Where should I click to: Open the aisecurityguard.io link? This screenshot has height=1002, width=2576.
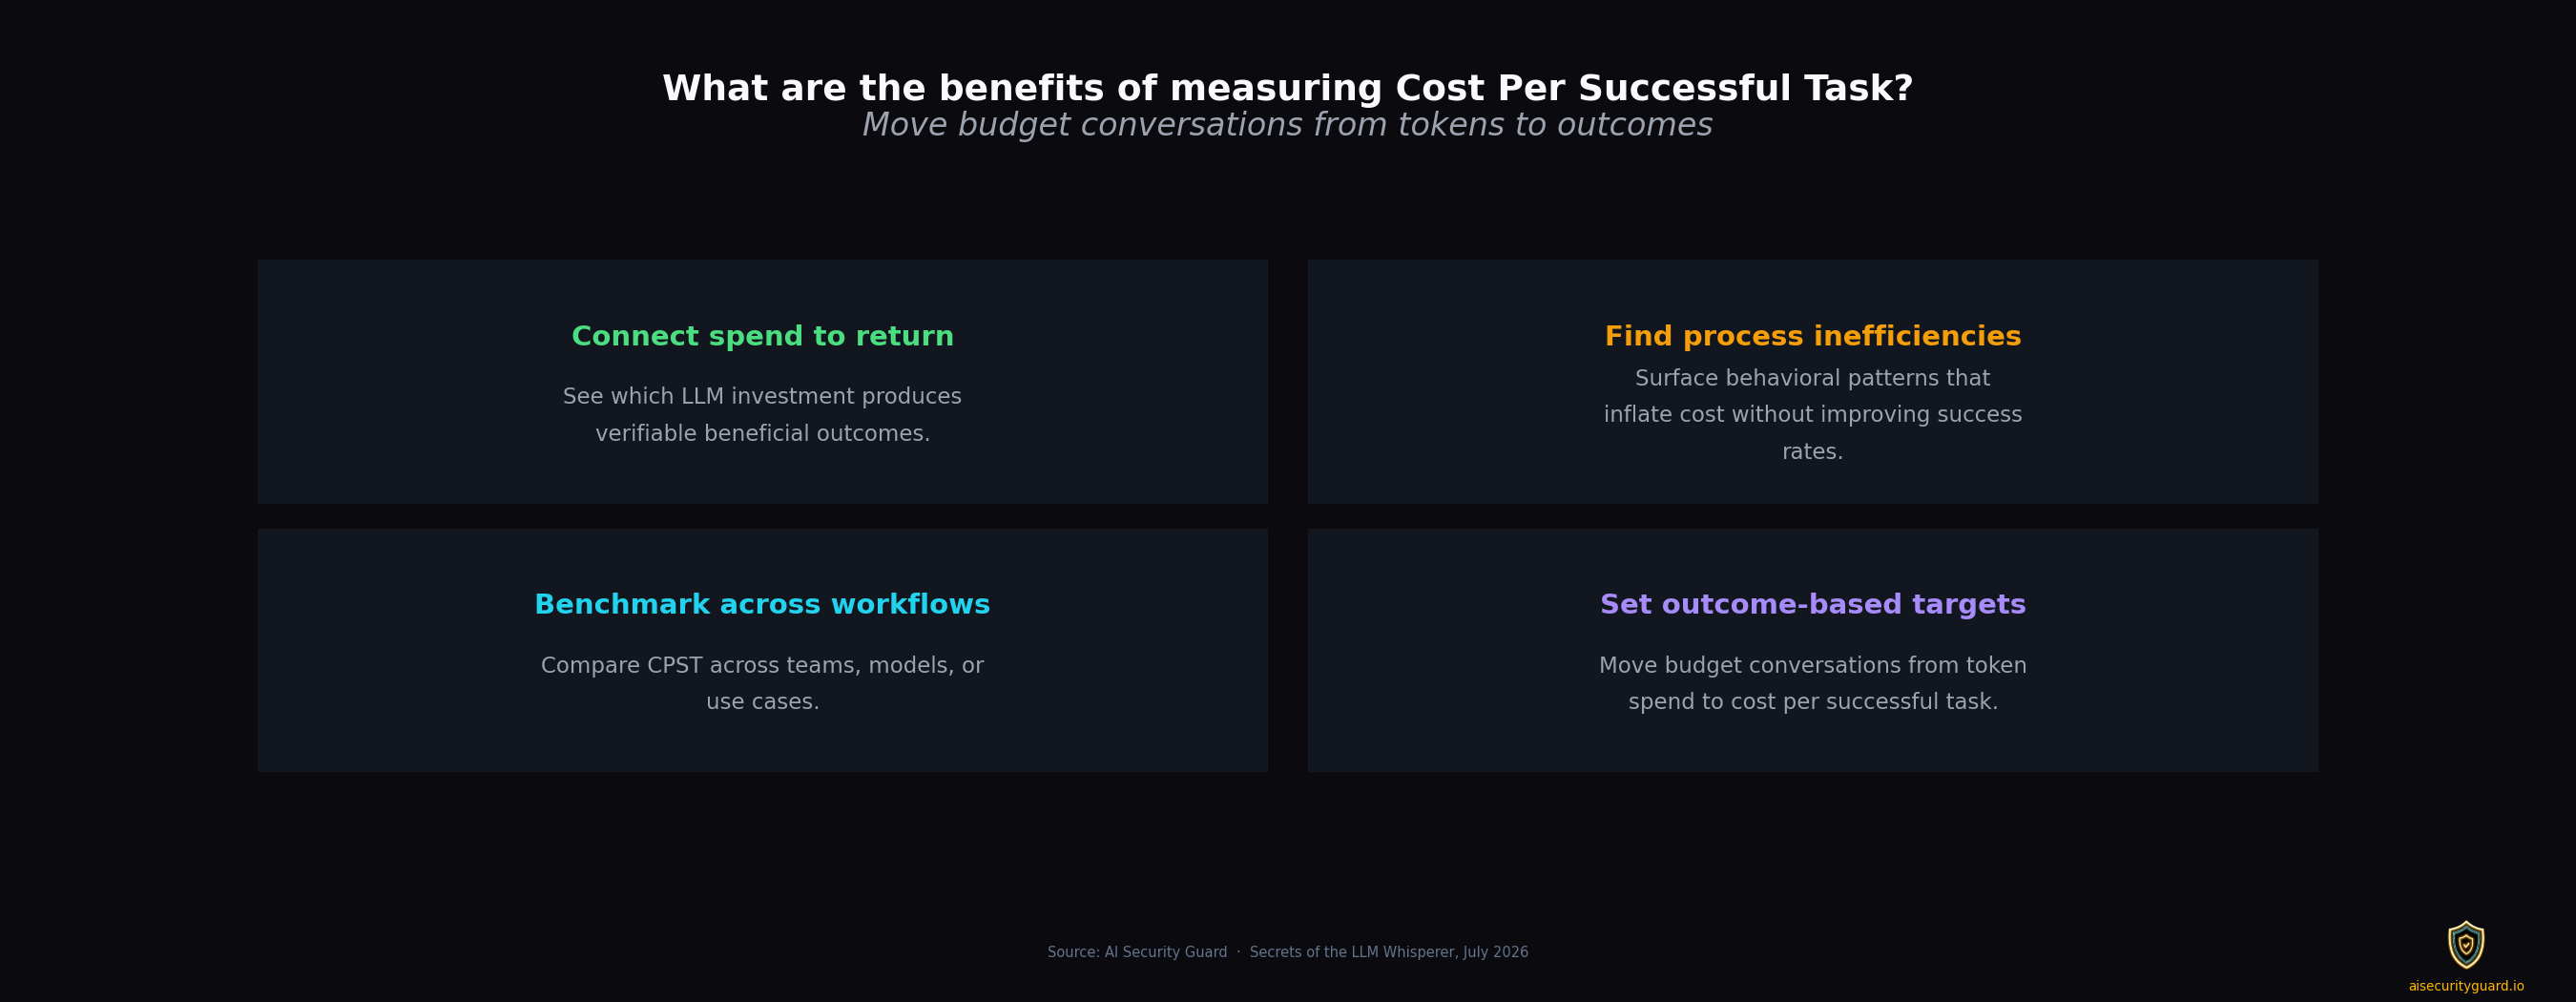coord(2466,986)
